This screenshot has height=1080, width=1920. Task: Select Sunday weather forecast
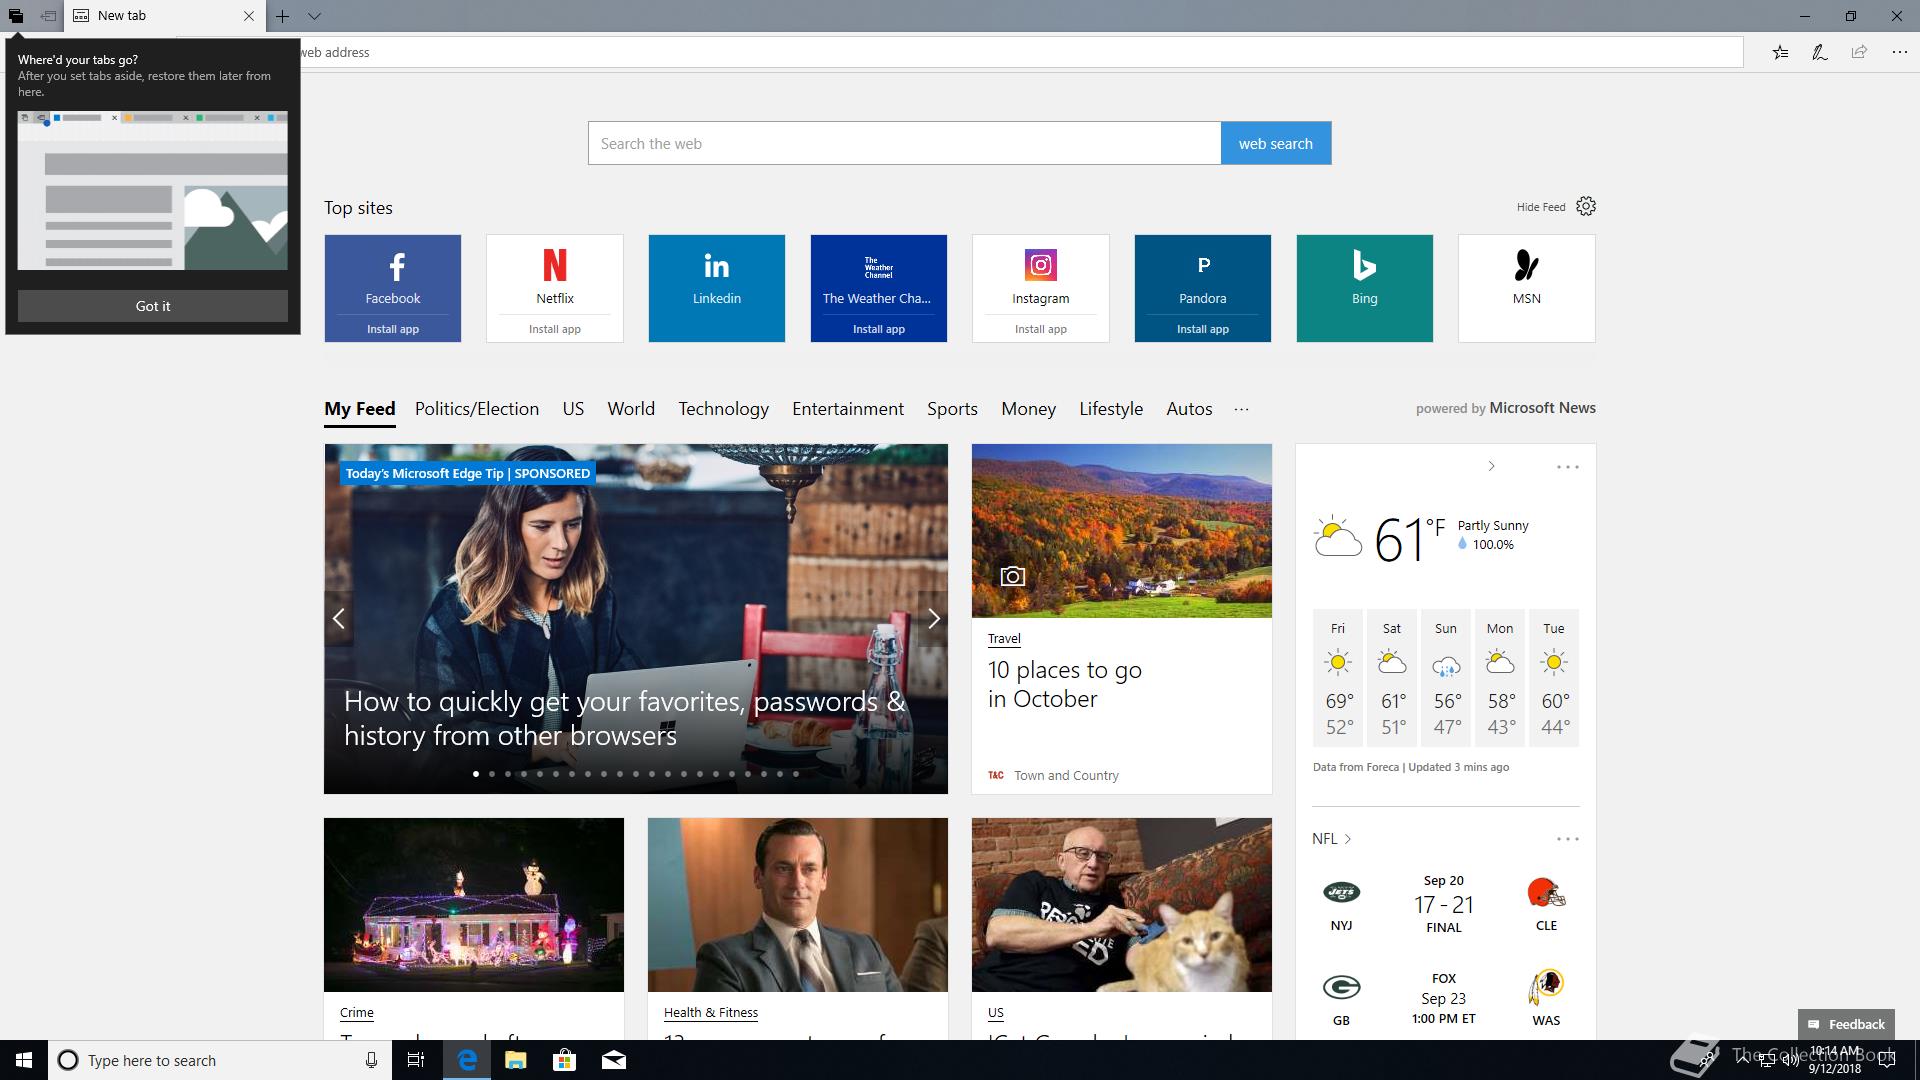[x=1446, y=678]
